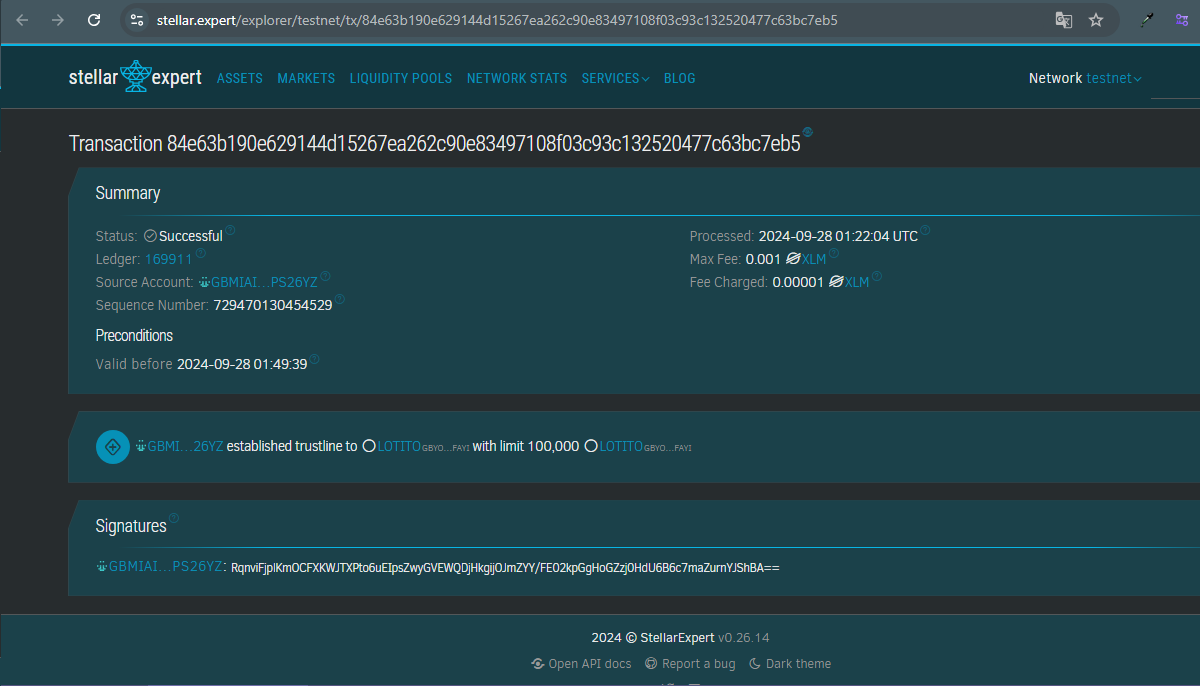Viewport: 1200px width, 686px height.
Task: Click the 'Summary' section heading
Action: [127, 193]
